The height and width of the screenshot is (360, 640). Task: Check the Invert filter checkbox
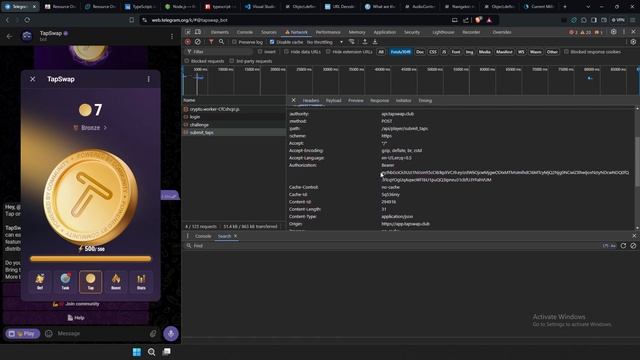[x=260, y=52]
